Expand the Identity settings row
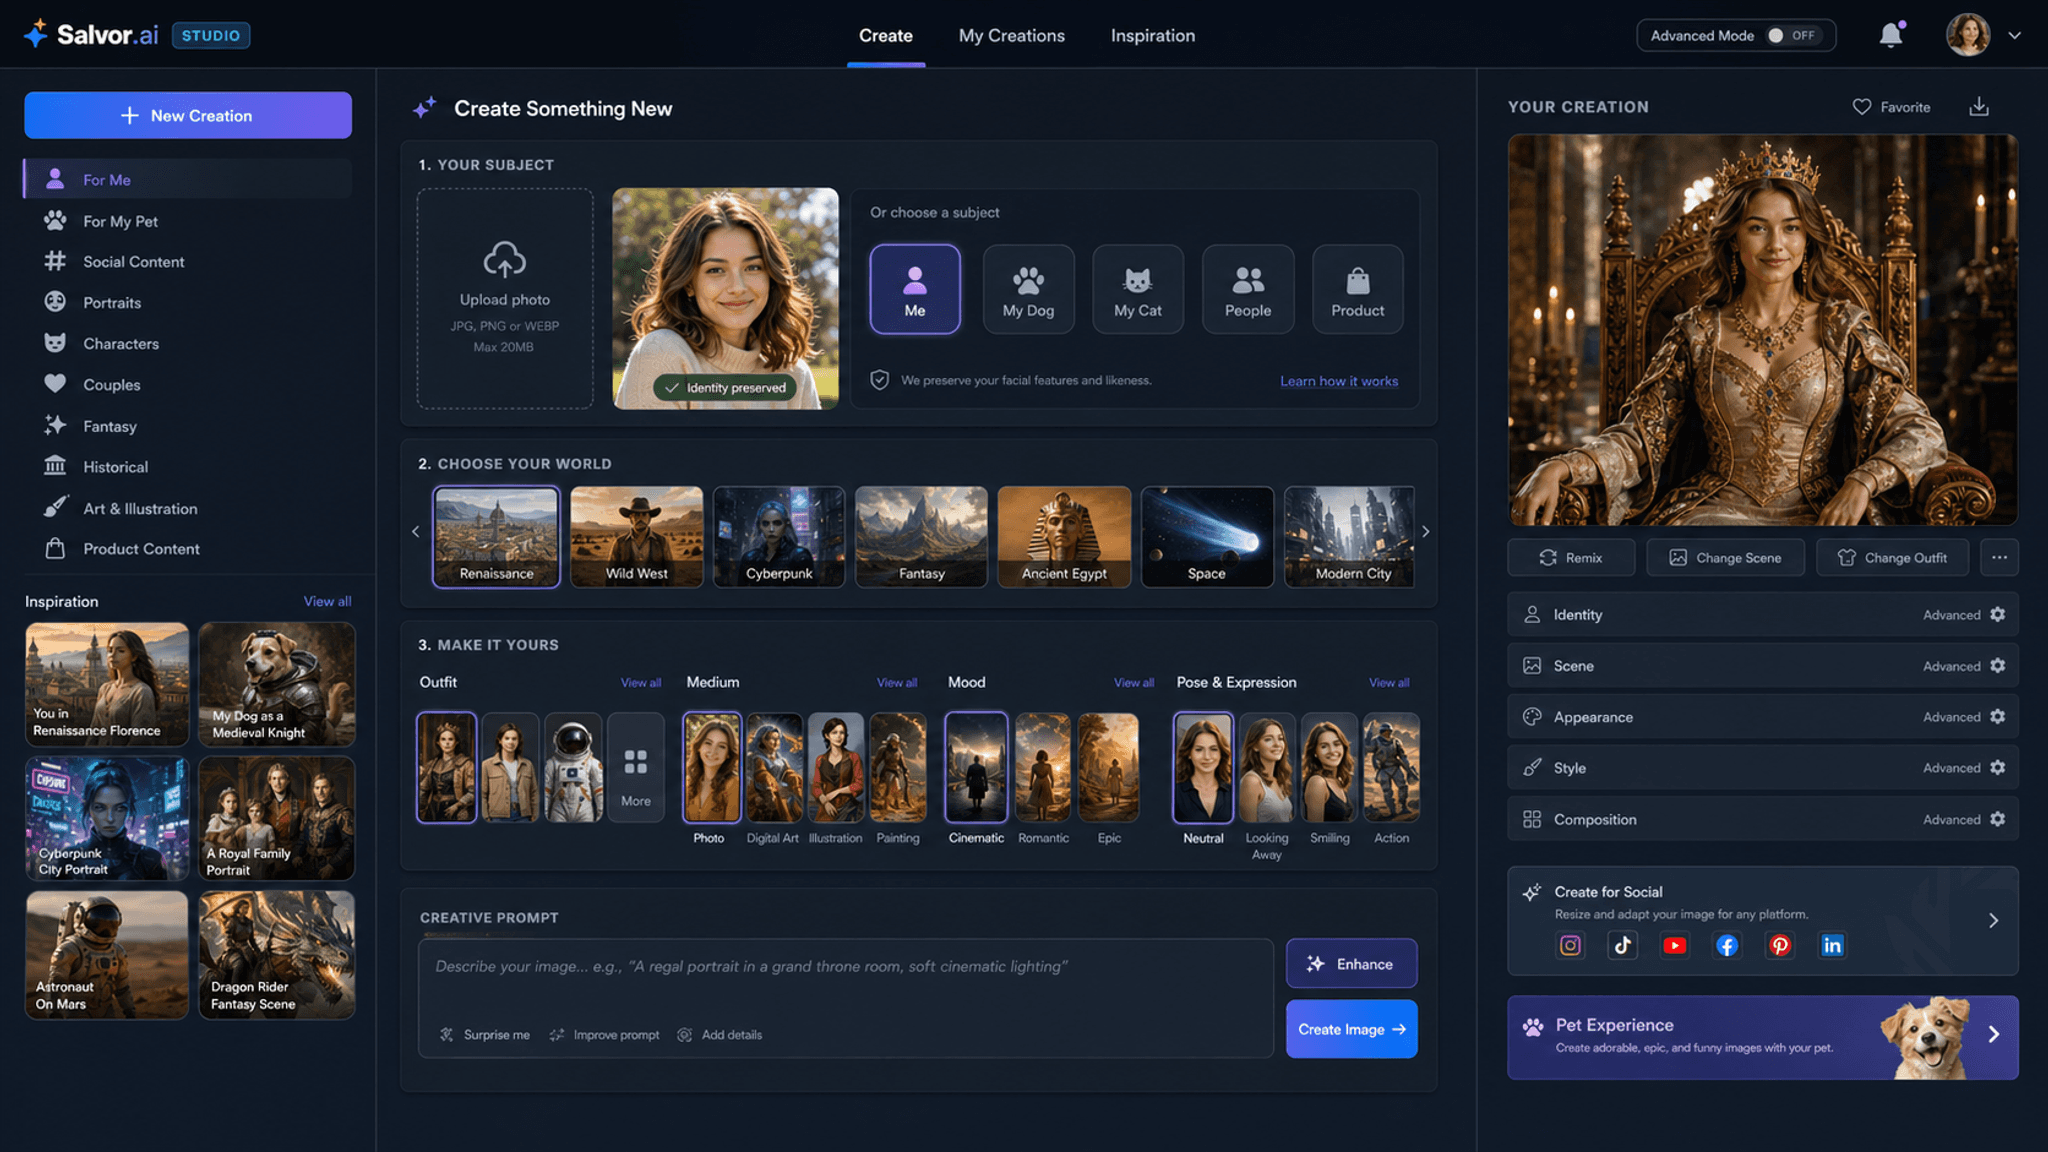The image size is (2048, 1152). coord(1763,615)
